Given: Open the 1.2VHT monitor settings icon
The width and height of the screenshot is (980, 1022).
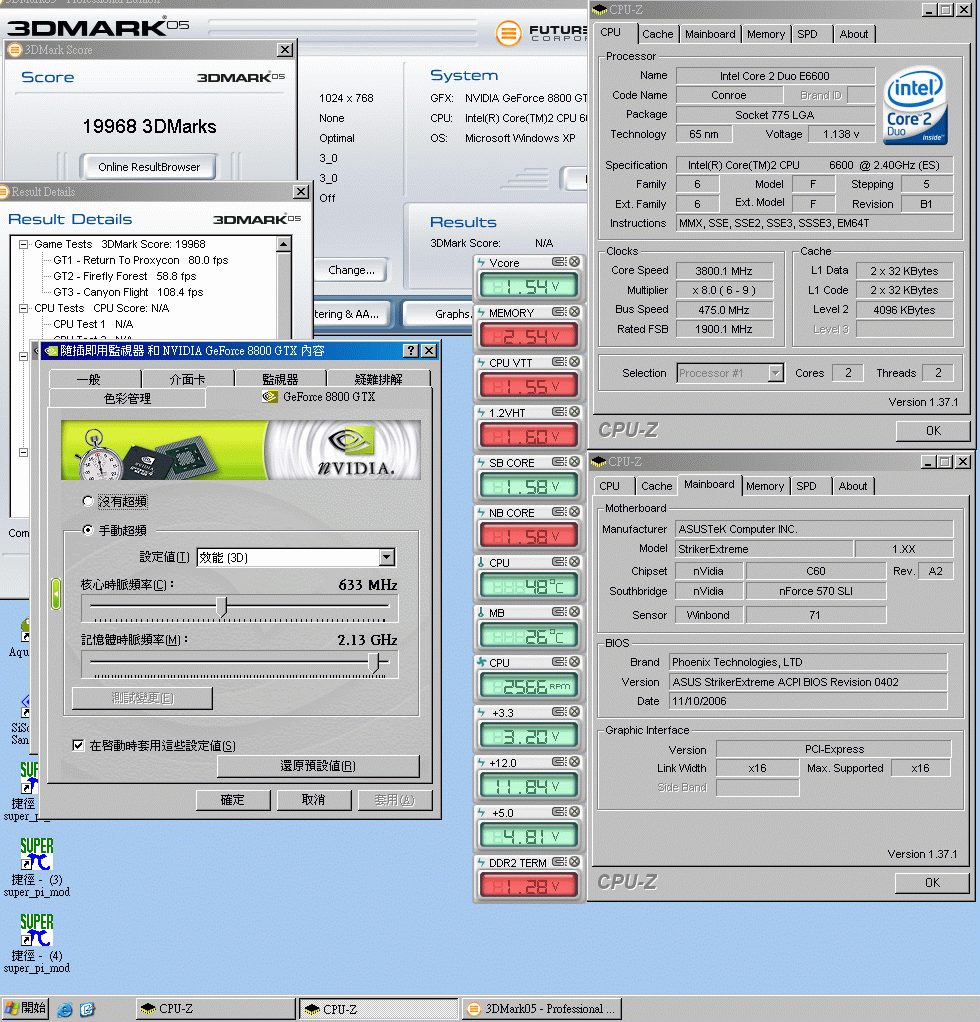Looking at the screenshot, I should [559, 411].
